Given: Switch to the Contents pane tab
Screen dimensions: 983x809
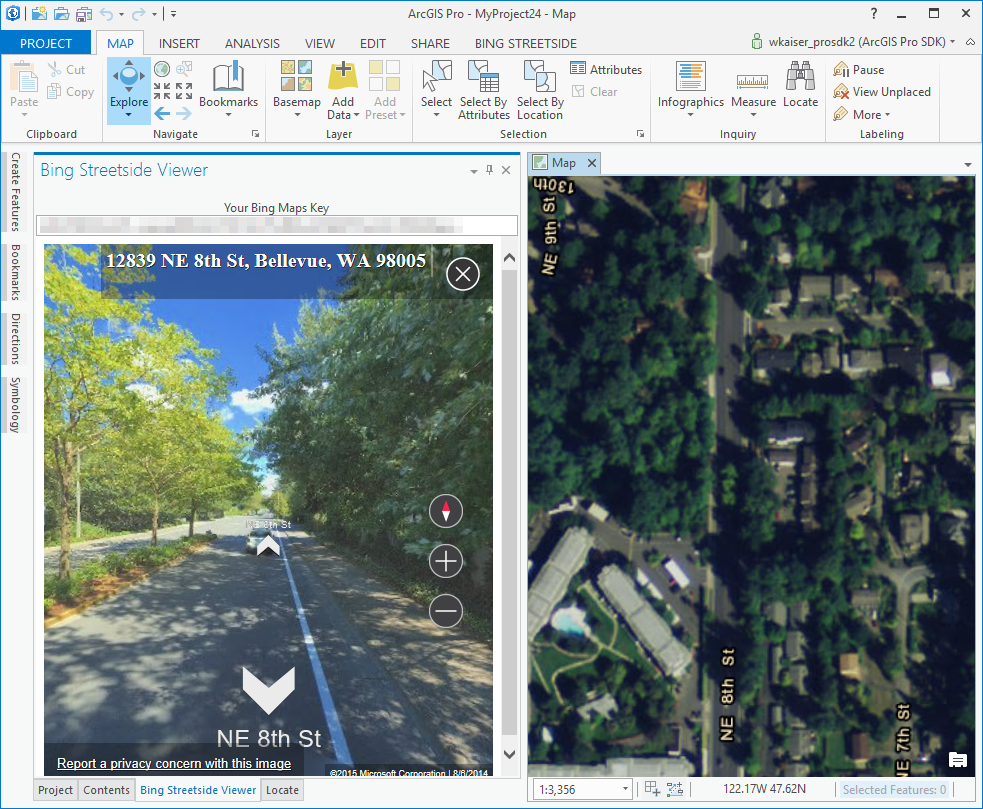Looking at the screenshot, I should pos(106,790).
